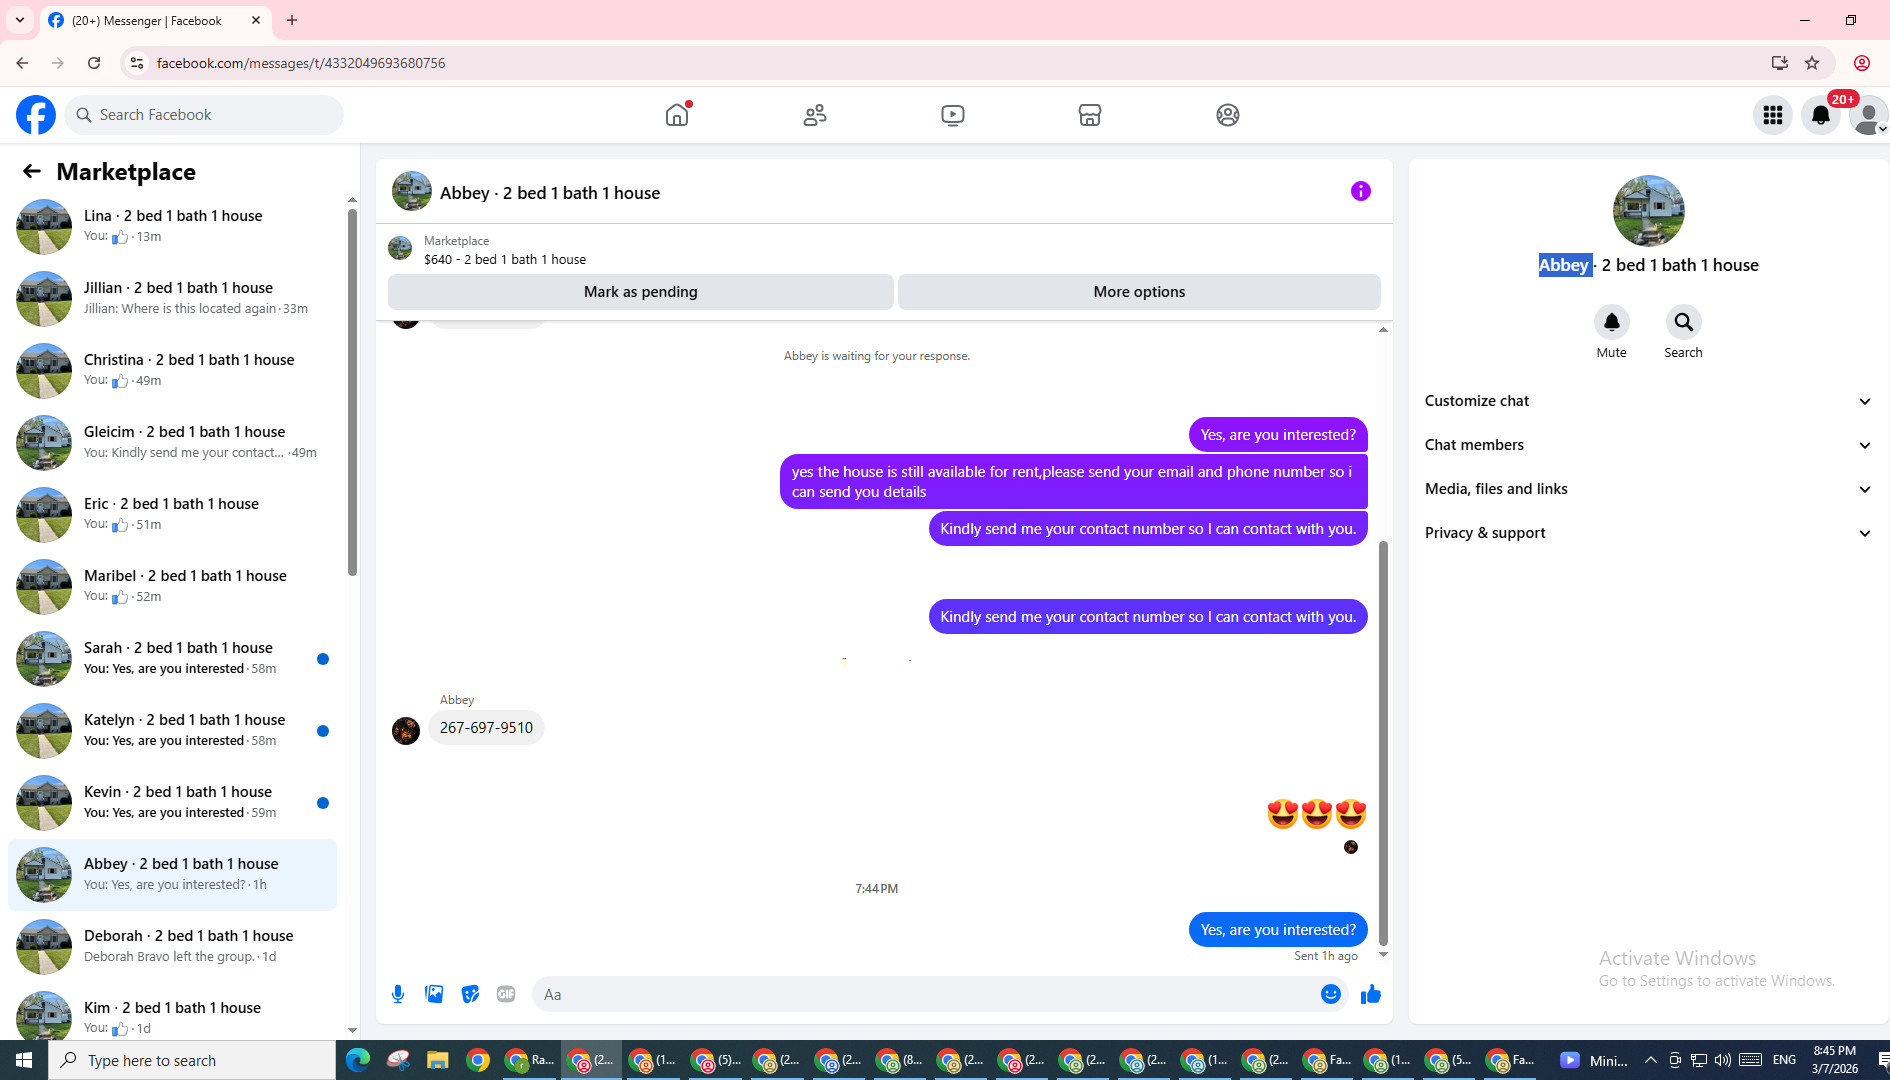Image resolution: width=1890 pixels, height=1080 pixels.
Task: View site information icon in address bar
Action: (137, 63)
